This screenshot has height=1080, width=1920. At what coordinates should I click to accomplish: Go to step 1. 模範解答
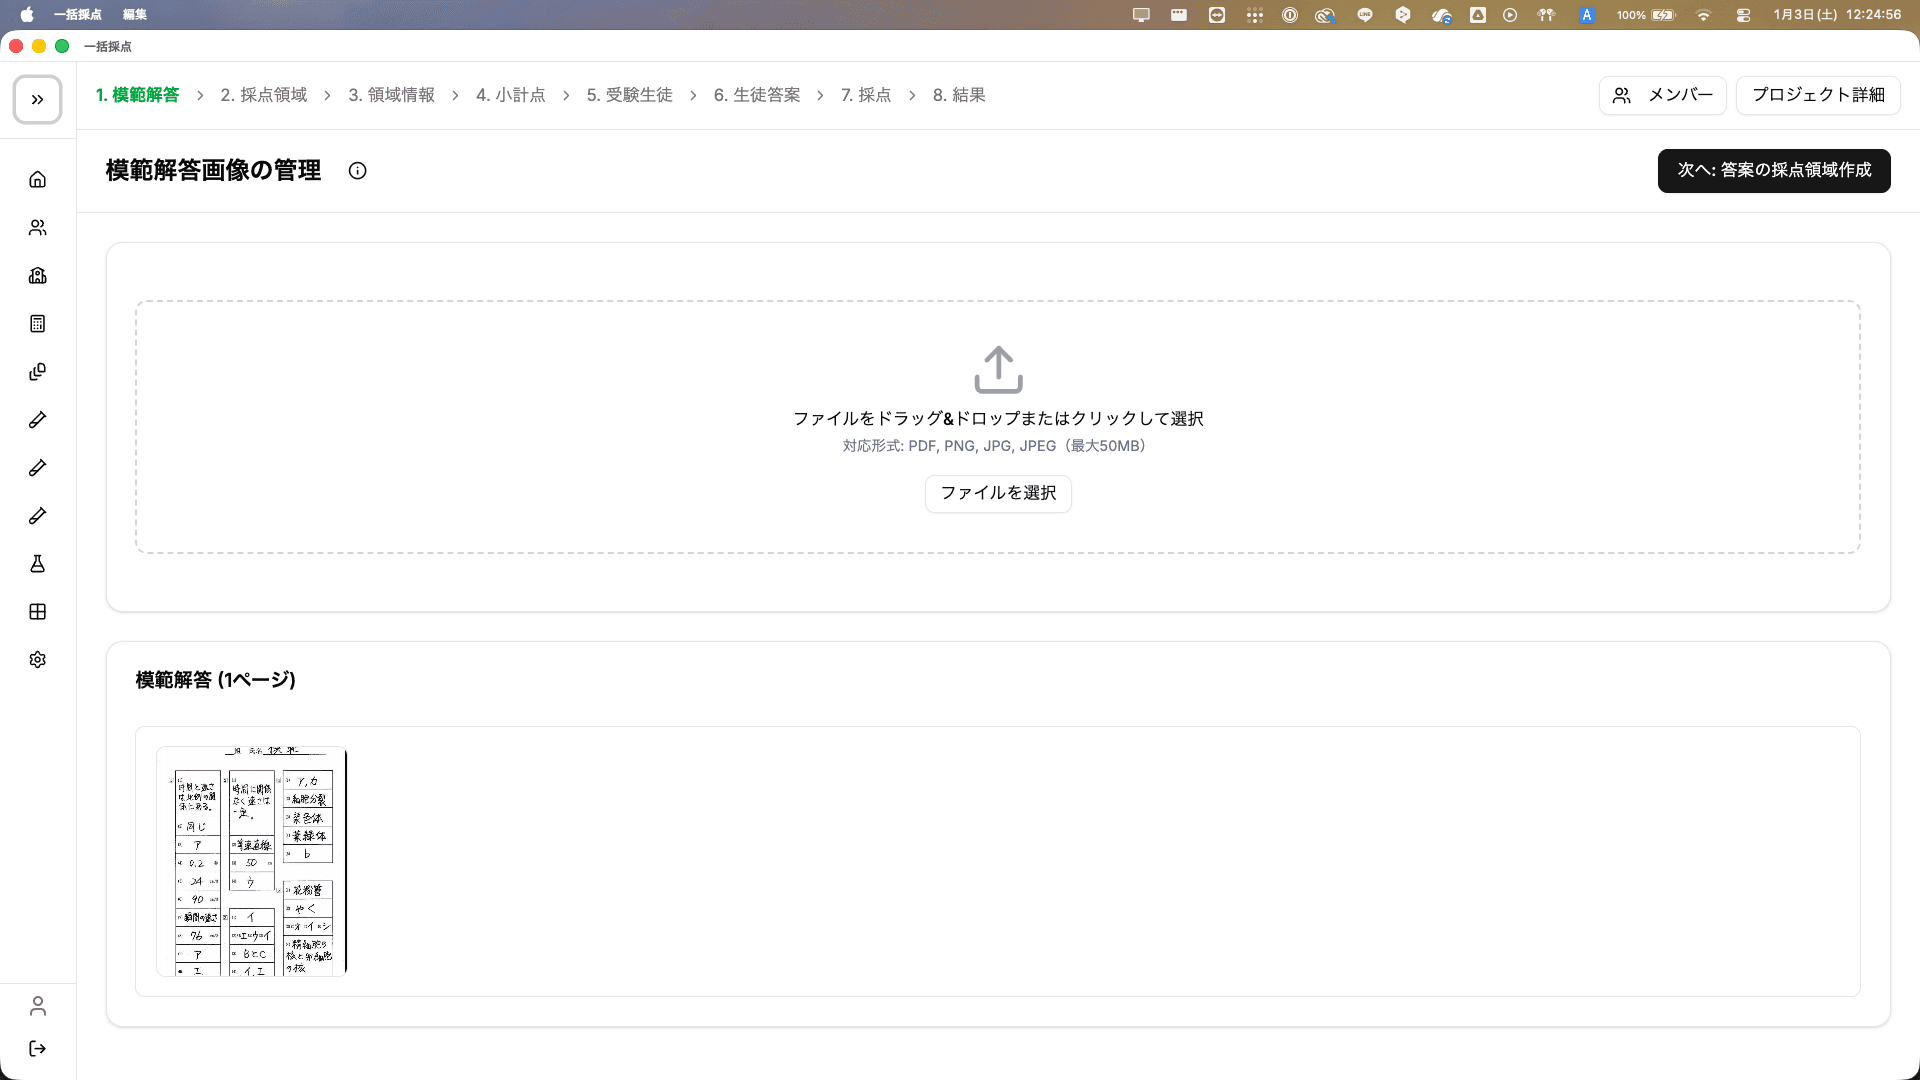click(138, 95)
